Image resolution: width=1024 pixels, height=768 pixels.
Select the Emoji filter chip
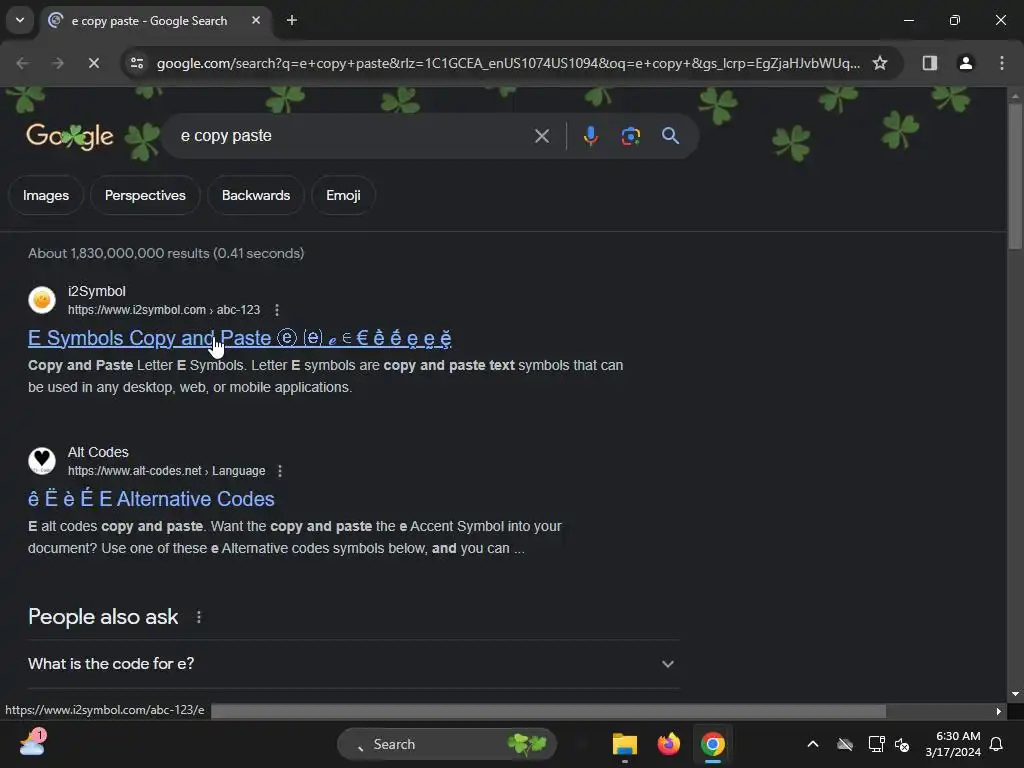pyautogui.click(x=344, y=195)
